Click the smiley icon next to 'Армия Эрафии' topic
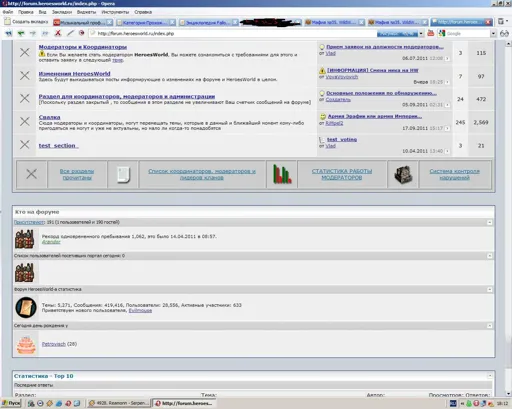Viewport: 512px width, 409px height. [323, 116]
